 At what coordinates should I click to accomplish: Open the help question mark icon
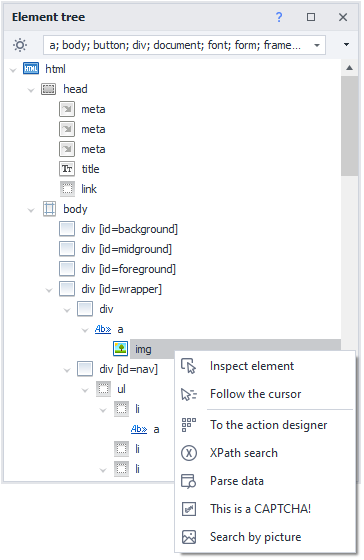tap(279, 17)
